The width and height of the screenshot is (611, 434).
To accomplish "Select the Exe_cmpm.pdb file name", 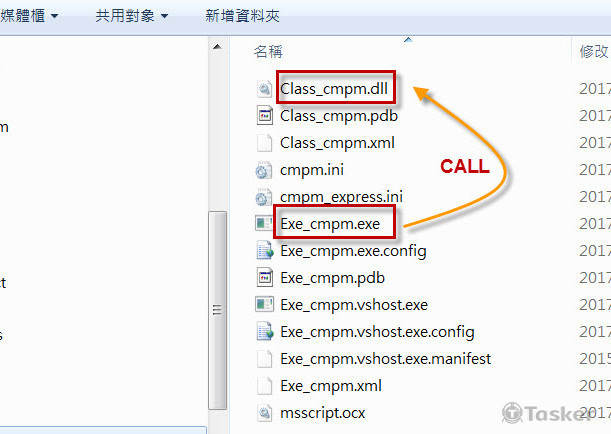I will [325, 277].
